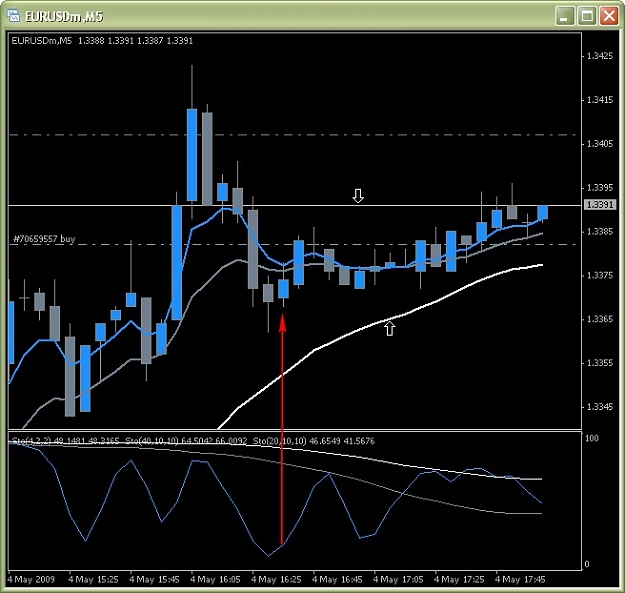The width and height of the screenshot is (625, 593).
Task: Click the 4 May 17:45 time label
Action: click(x=520, y=579)
